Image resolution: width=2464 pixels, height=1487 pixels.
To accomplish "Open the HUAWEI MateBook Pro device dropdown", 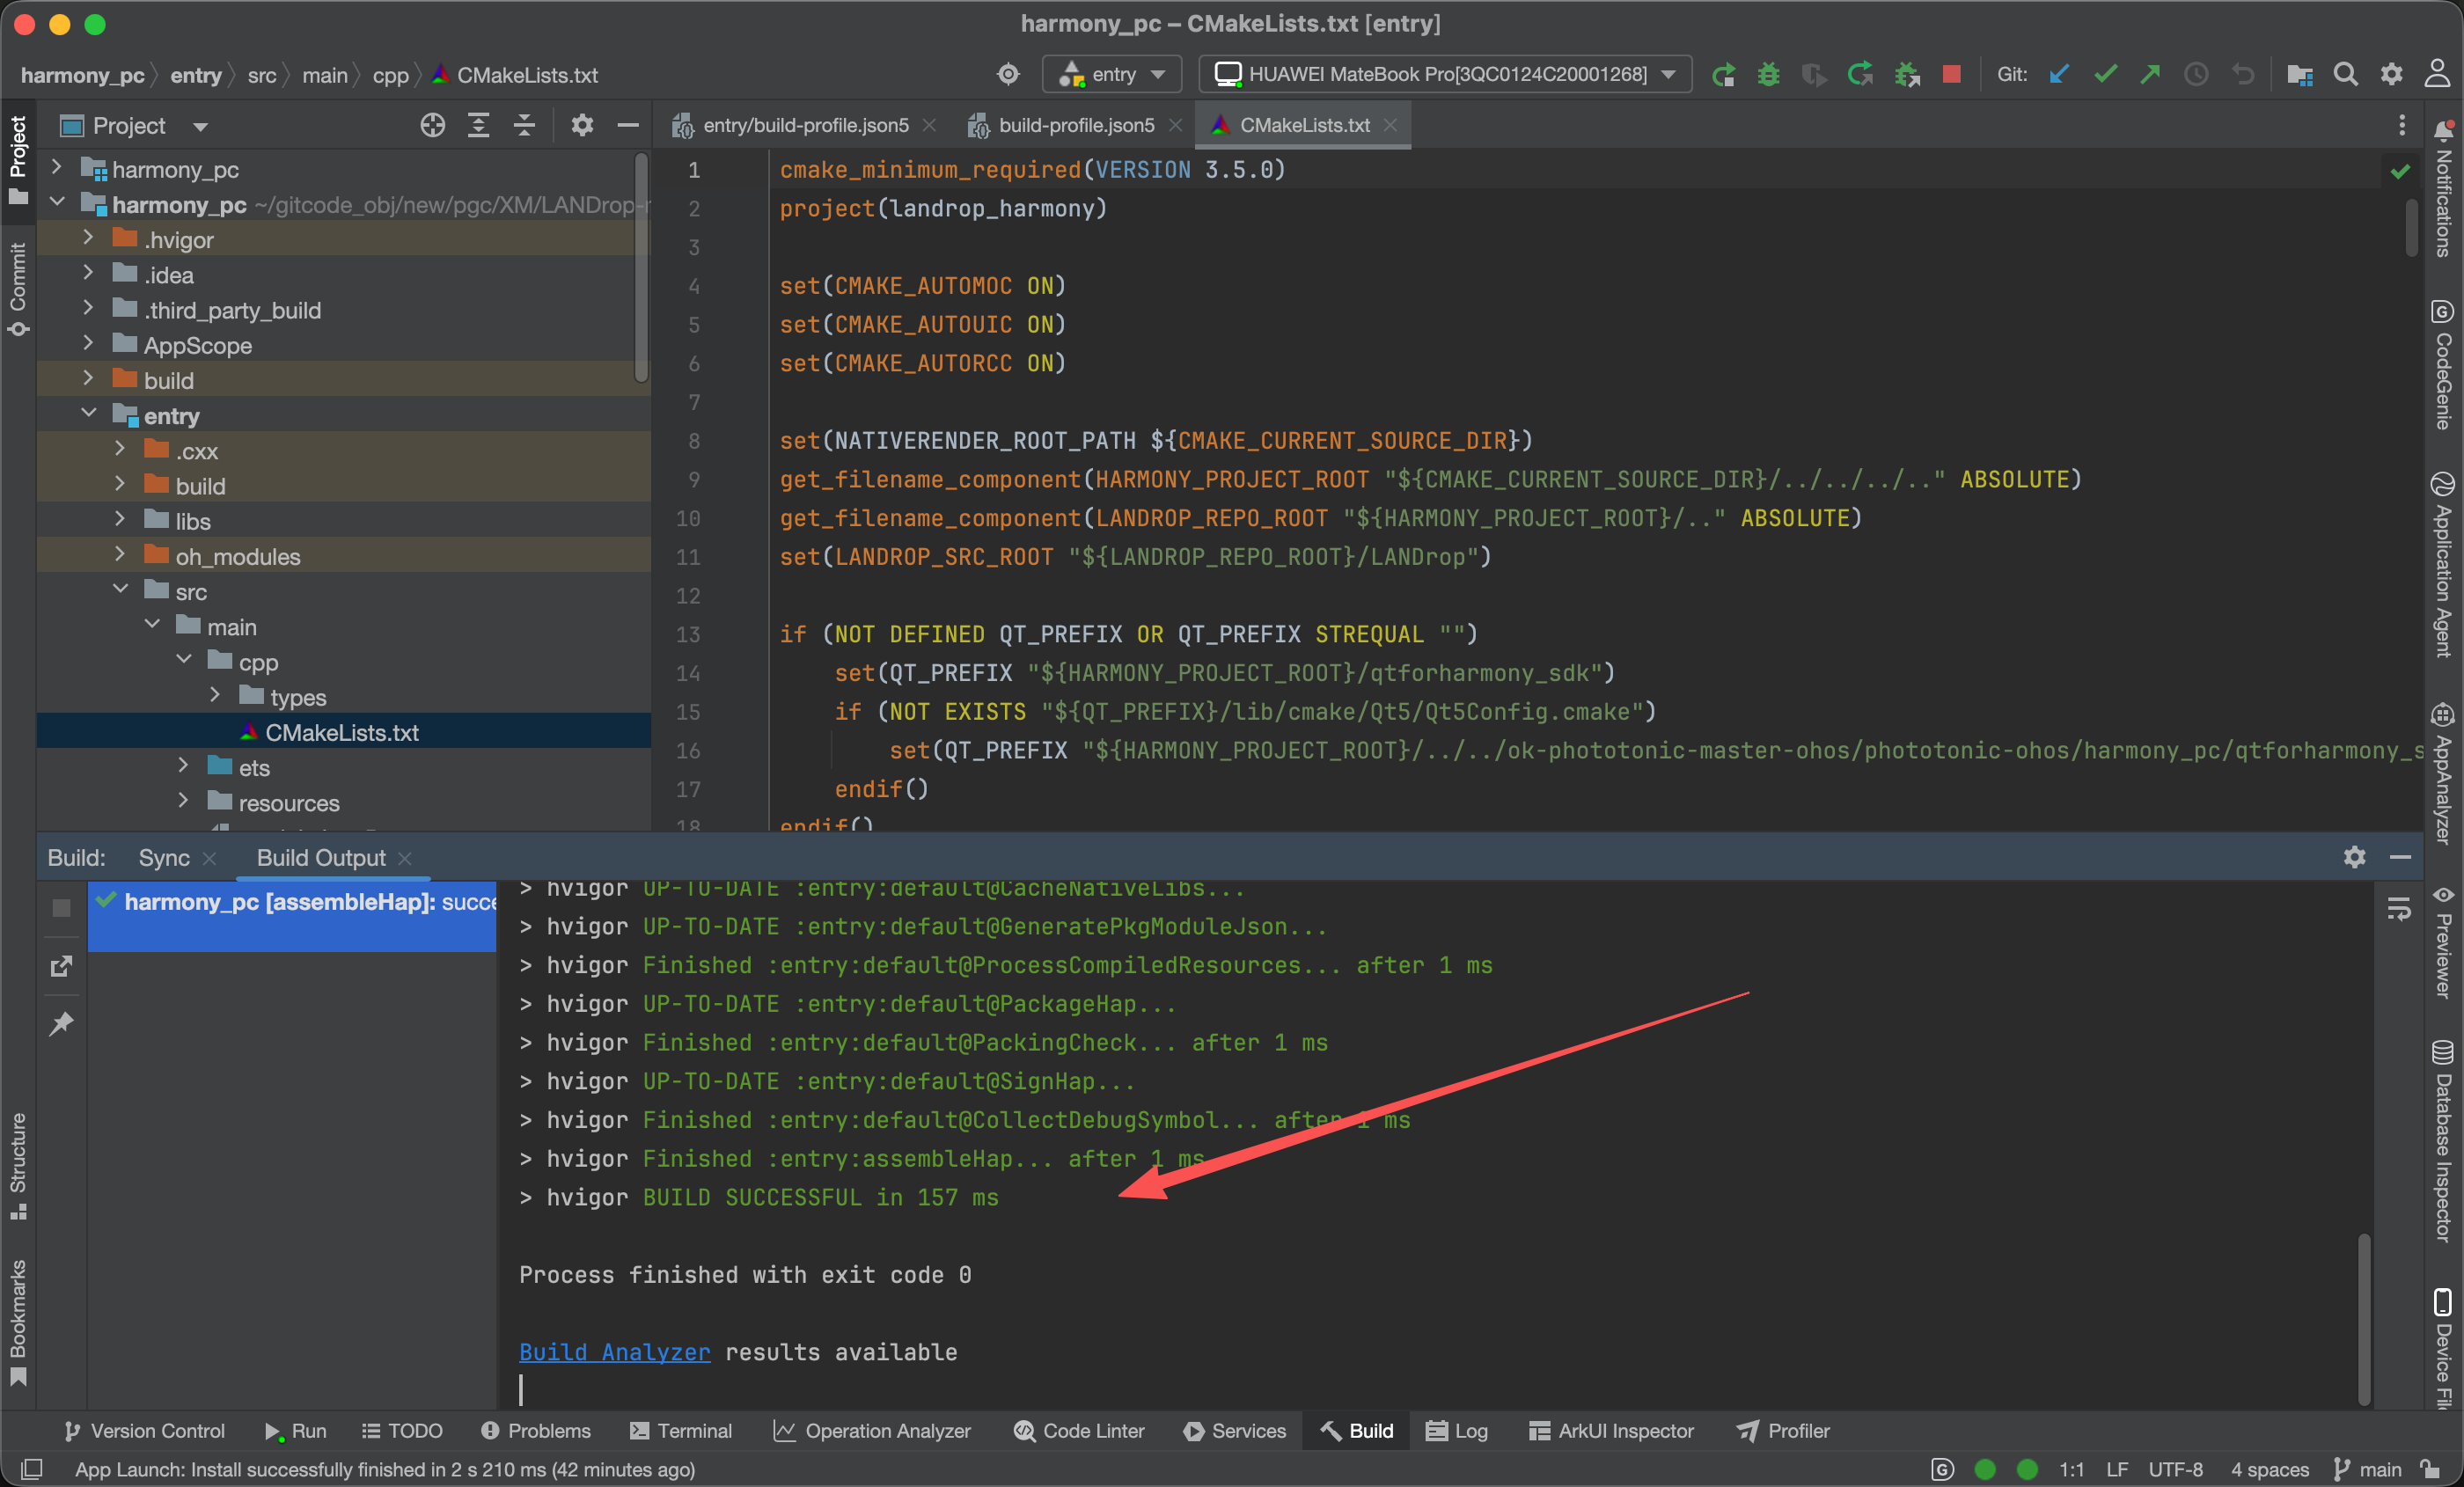I will pyautogui.click(x=1444, y=75).
